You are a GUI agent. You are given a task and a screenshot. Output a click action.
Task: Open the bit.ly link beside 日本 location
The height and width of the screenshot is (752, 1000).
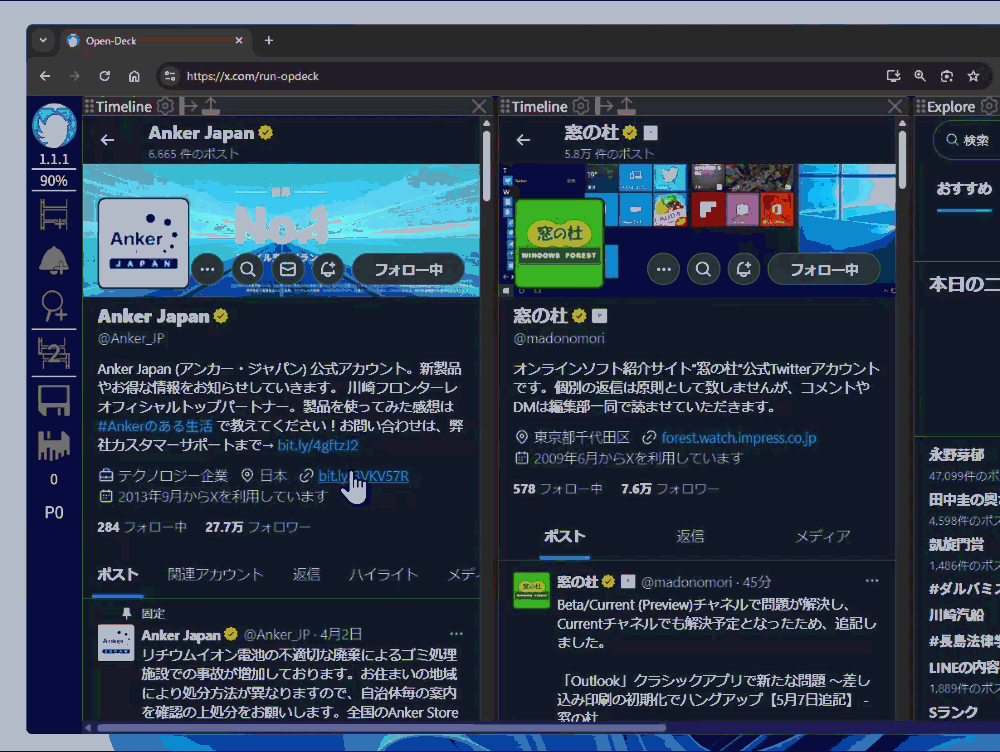[x=364, y=476]
